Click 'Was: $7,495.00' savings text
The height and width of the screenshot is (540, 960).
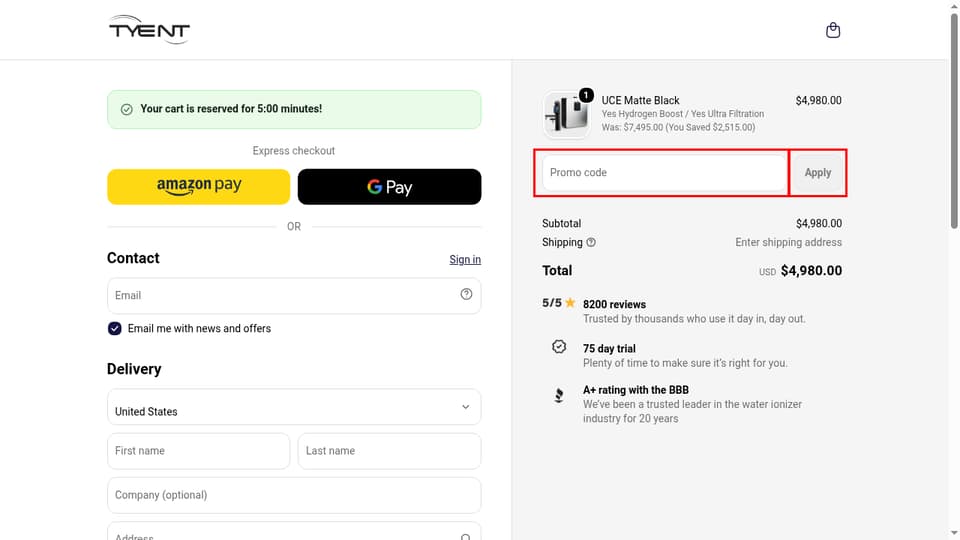coord(678,127)
